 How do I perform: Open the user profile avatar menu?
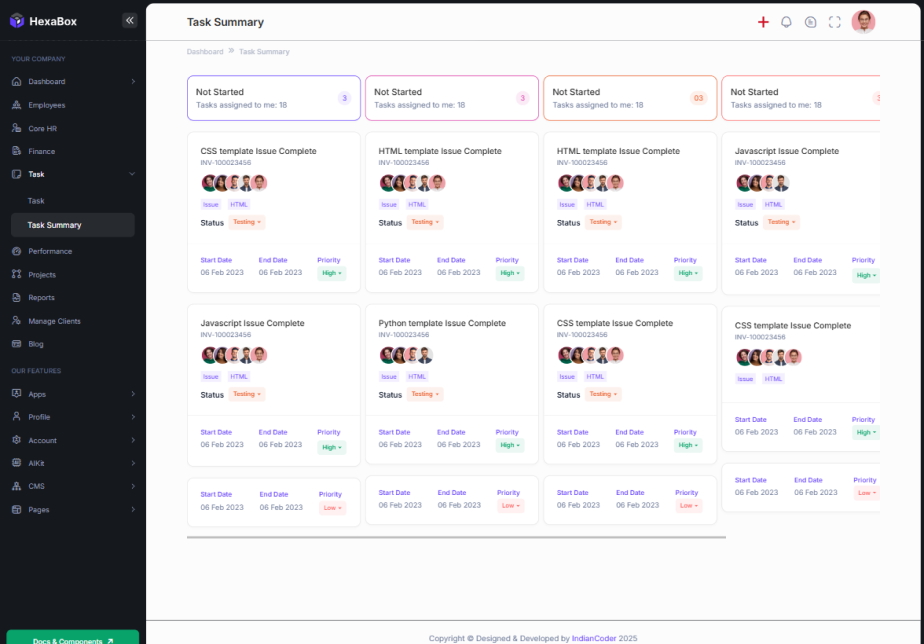[x=863, y=22]
